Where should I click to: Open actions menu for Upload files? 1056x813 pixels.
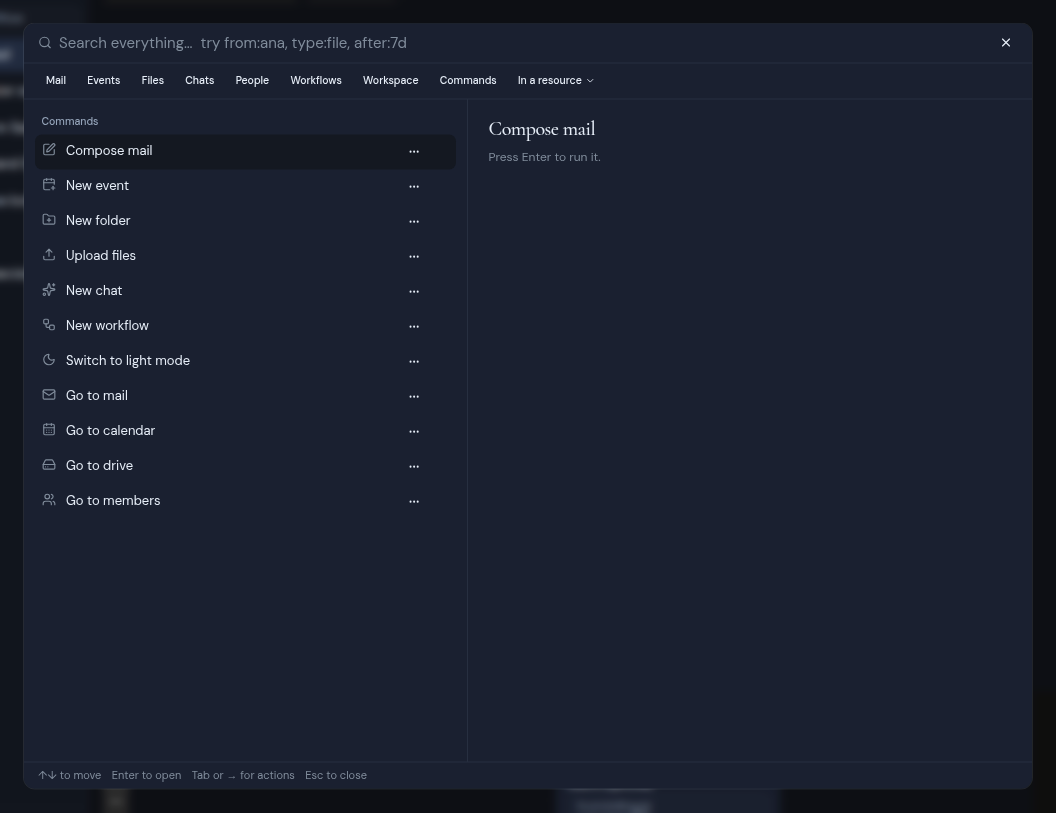pyautogui.click(x=414, y=257)
